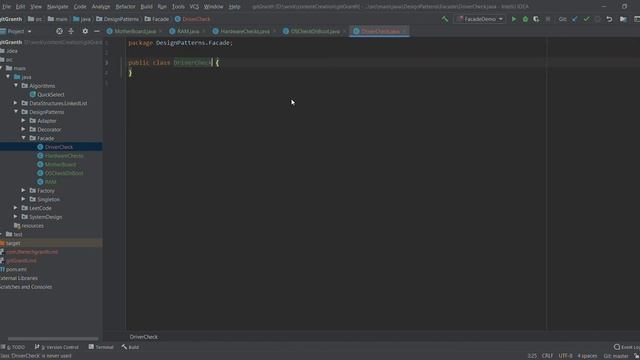Click the Run with Coverage icon
This screenshot has width=640, height=360.
(x=536, y=19)
